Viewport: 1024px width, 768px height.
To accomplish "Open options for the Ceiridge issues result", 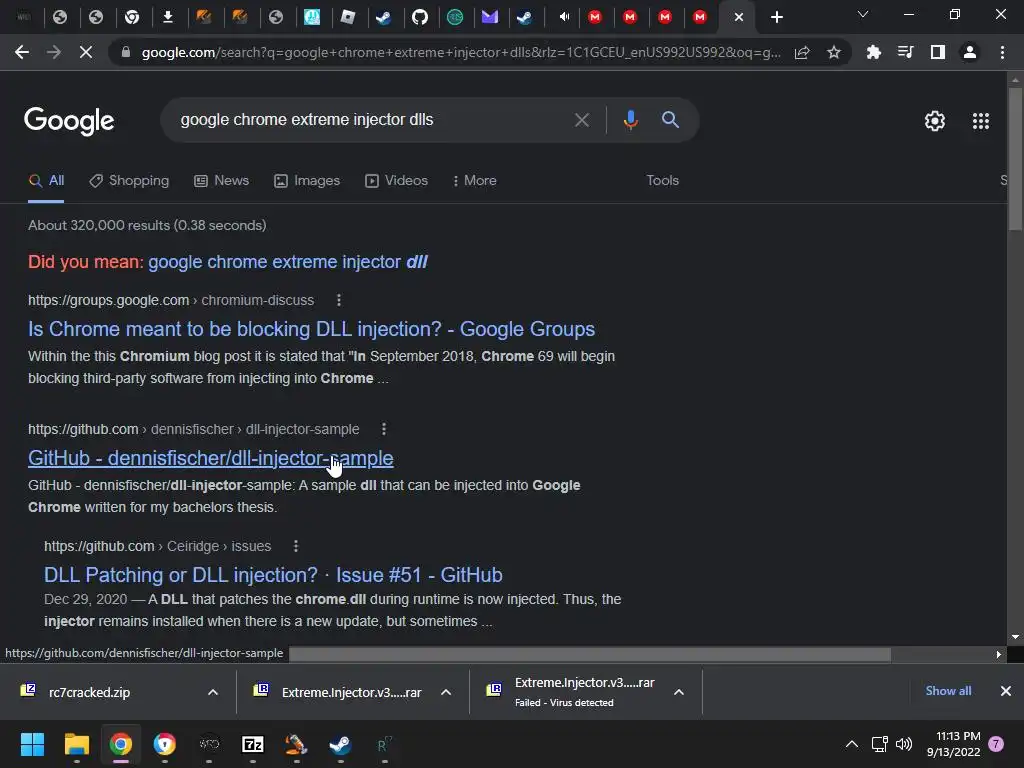I will click(x=296, y=546).
